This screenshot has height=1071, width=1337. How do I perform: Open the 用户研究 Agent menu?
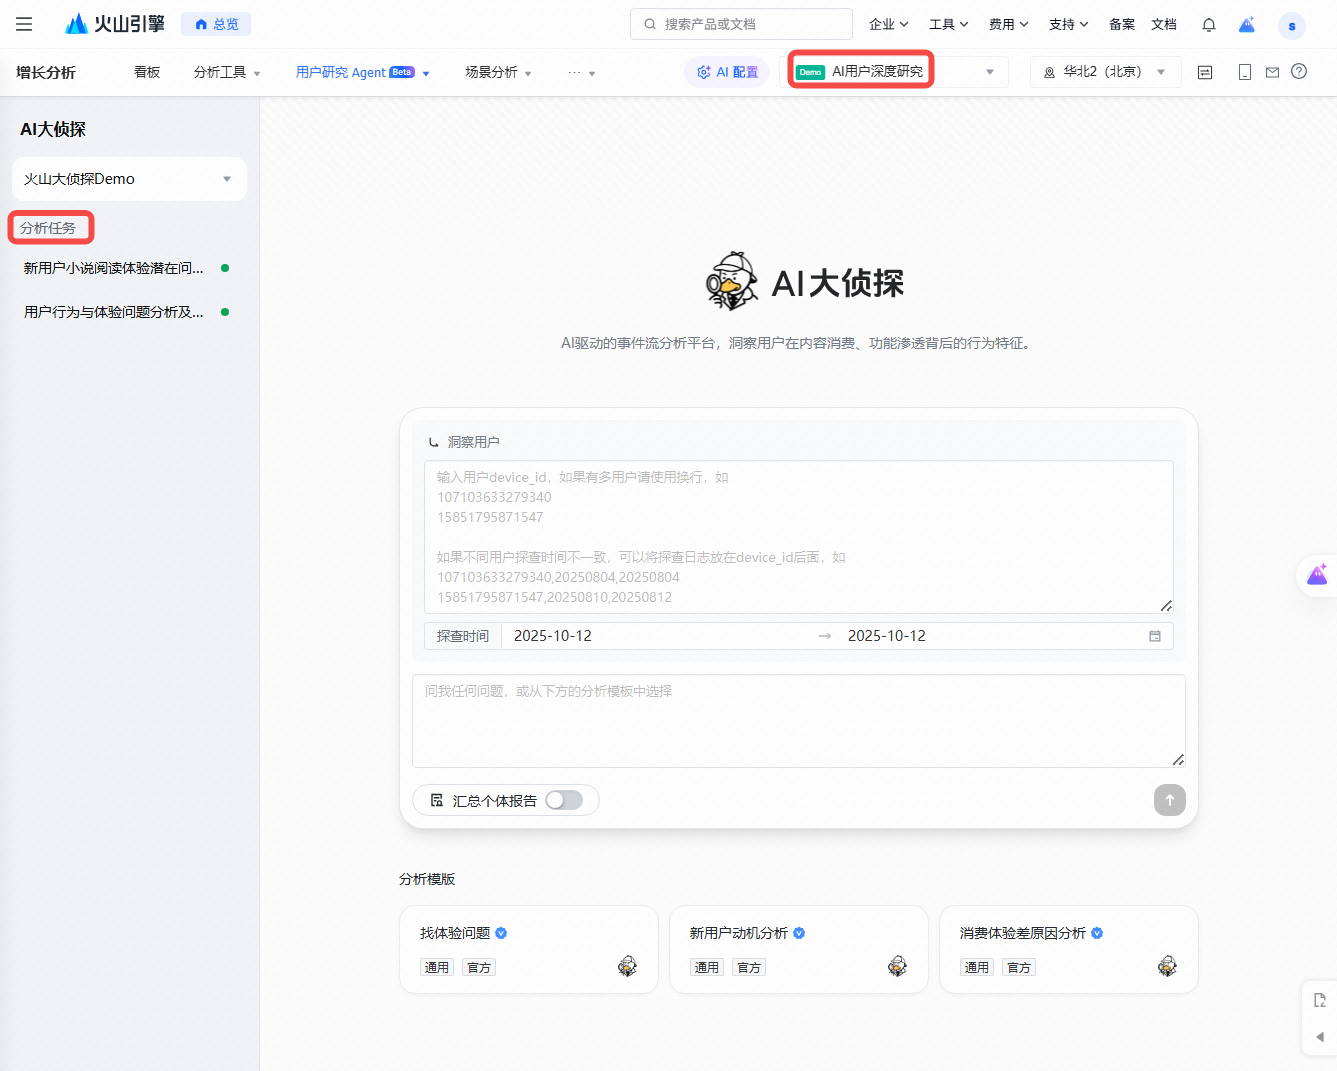pos(363,72)
